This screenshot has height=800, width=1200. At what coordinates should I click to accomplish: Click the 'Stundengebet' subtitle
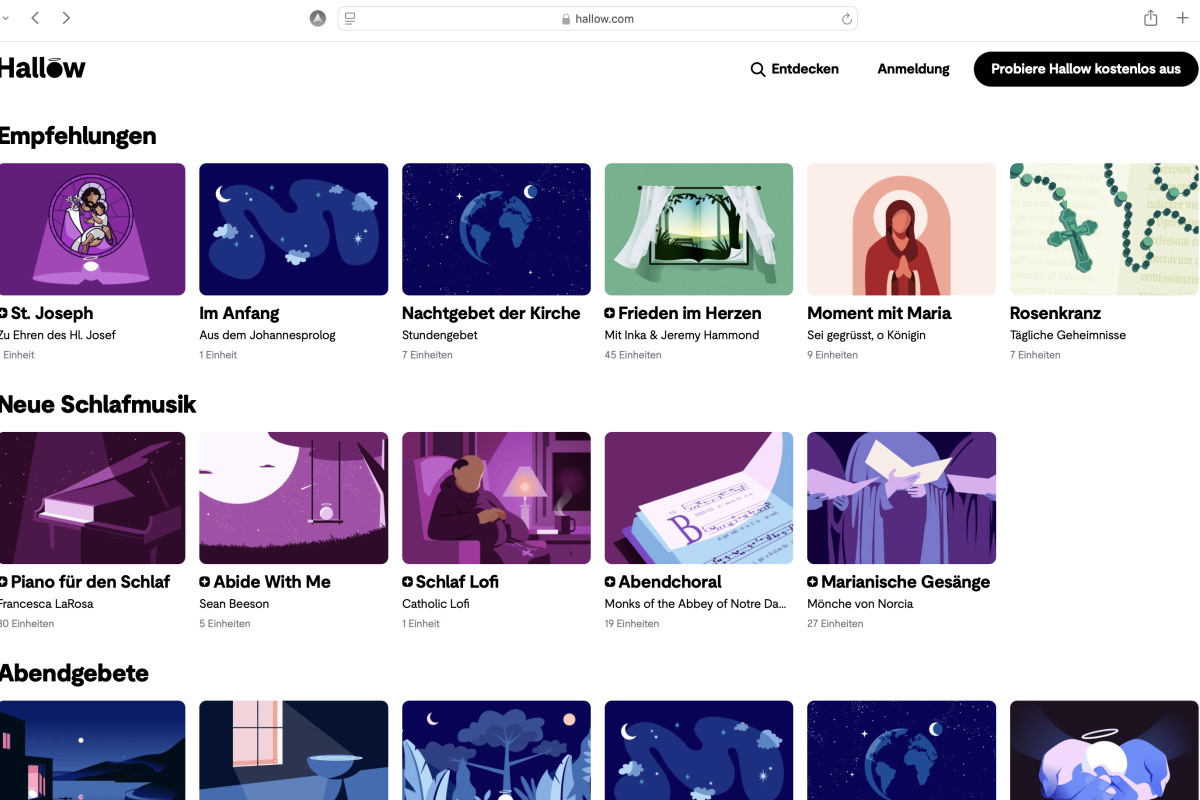click(x=440, y=335)
